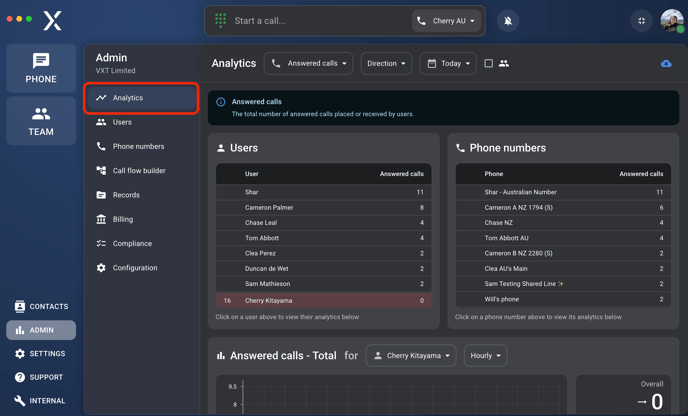Viewport: 688px width, 416px height.
Task: Open the user profile avatar
Action: click(672, 21)
